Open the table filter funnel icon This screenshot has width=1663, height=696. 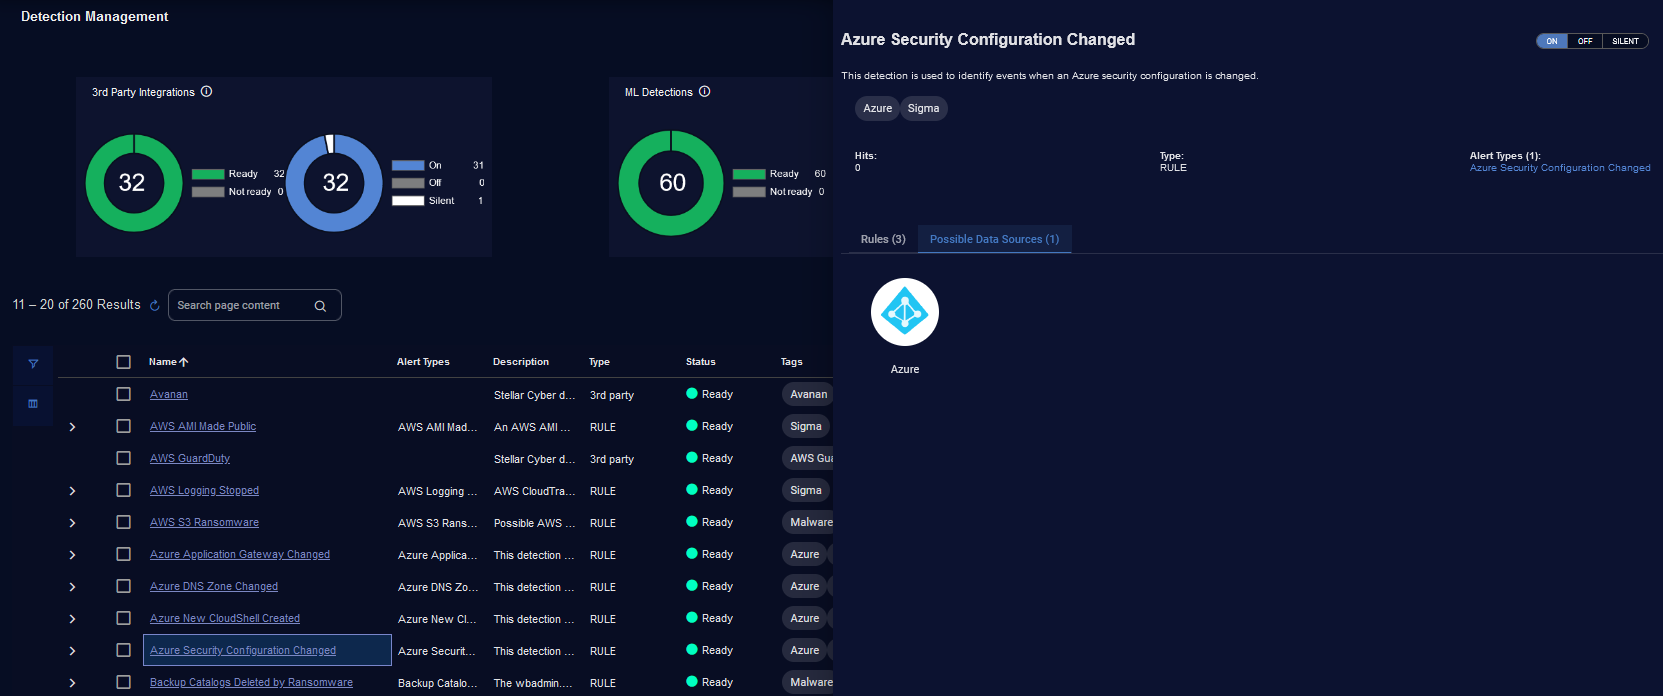[x=33, y=364]
